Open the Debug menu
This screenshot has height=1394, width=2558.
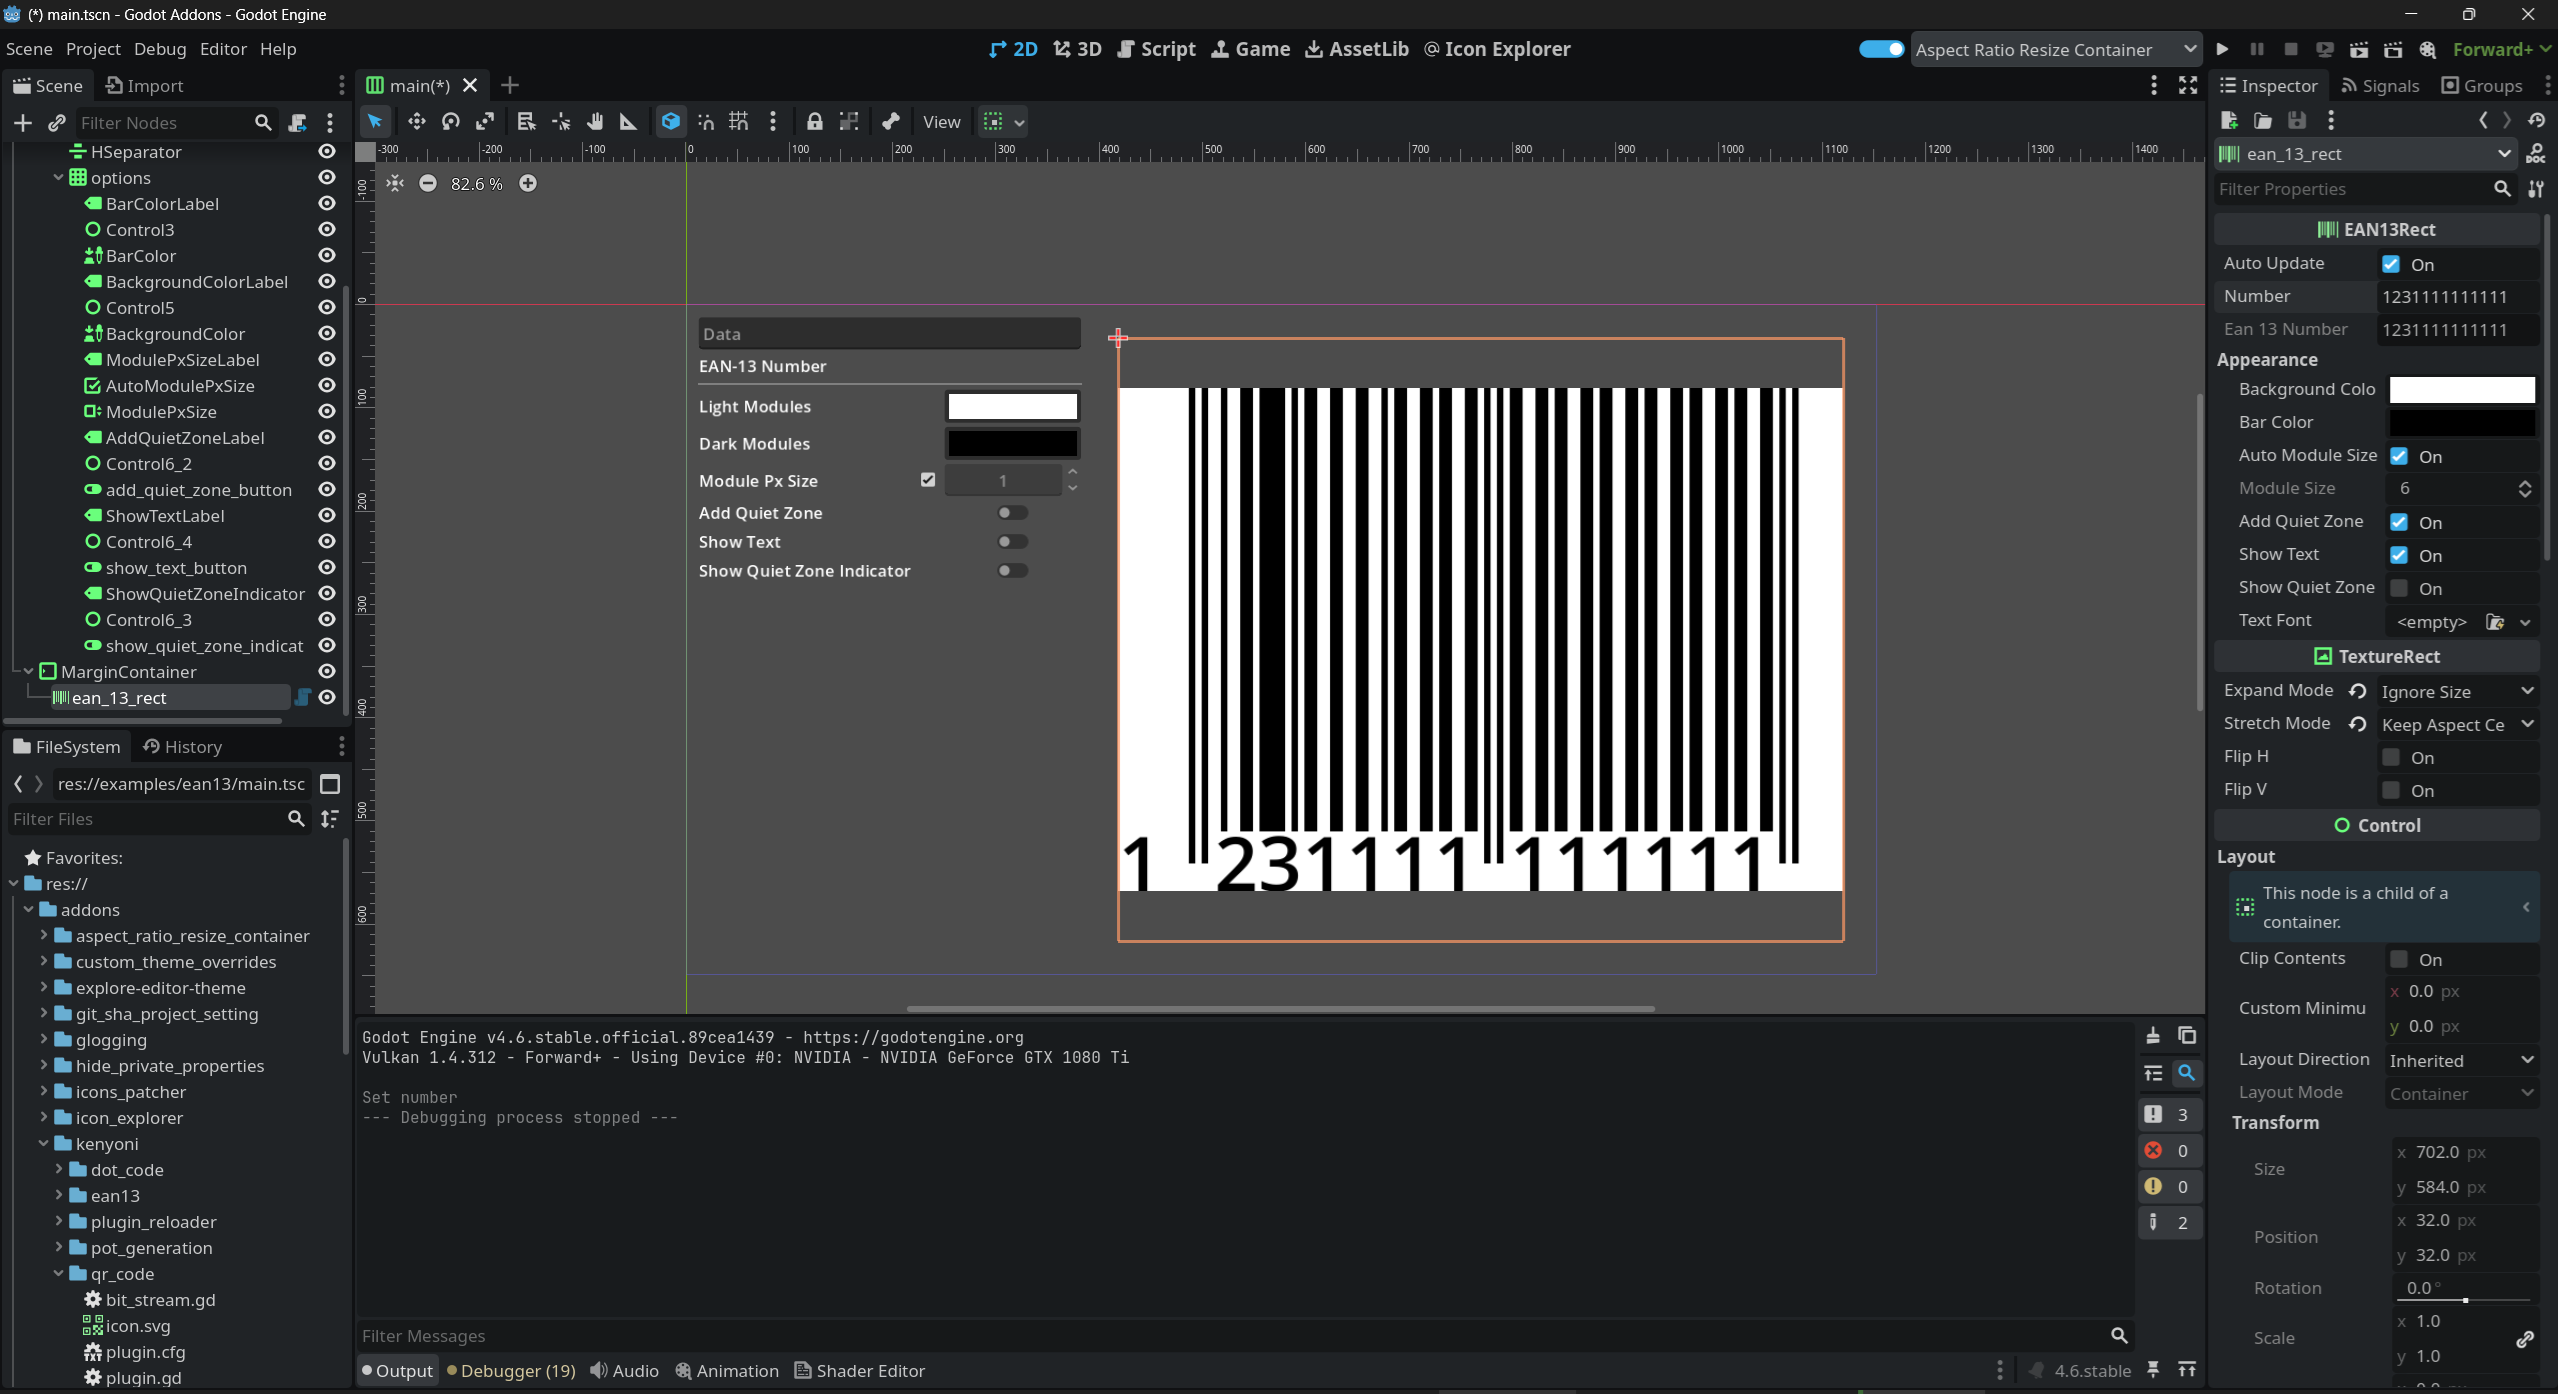coord(160,49)
